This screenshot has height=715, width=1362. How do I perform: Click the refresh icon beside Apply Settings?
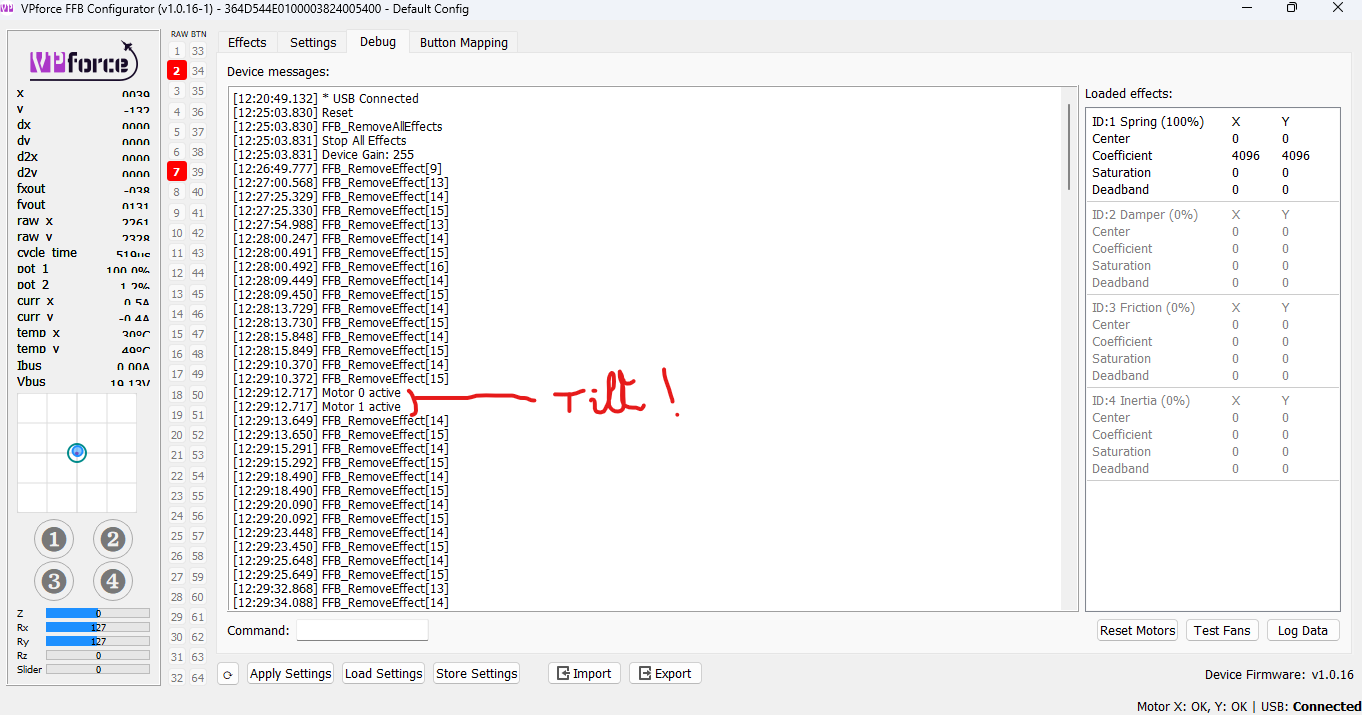(228, 674)
